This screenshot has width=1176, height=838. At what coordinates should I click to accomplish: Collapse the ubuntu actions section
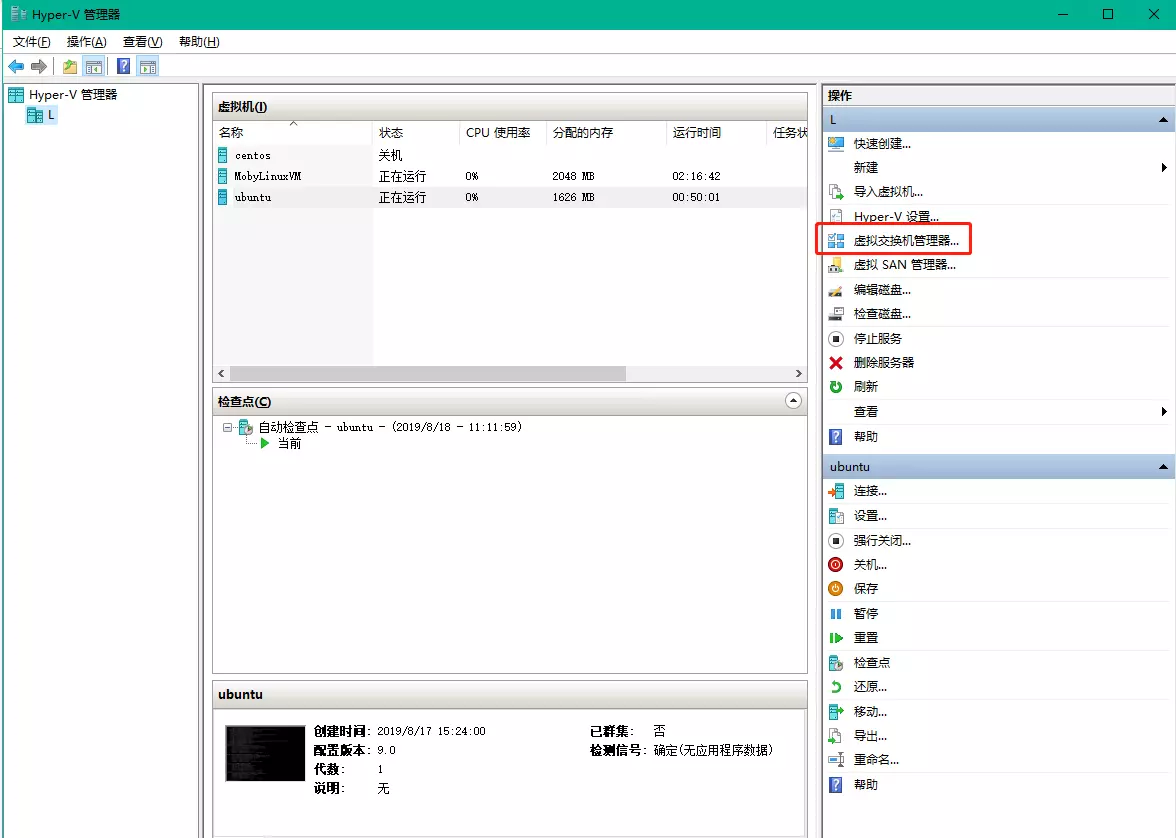tap(1163, 467)
